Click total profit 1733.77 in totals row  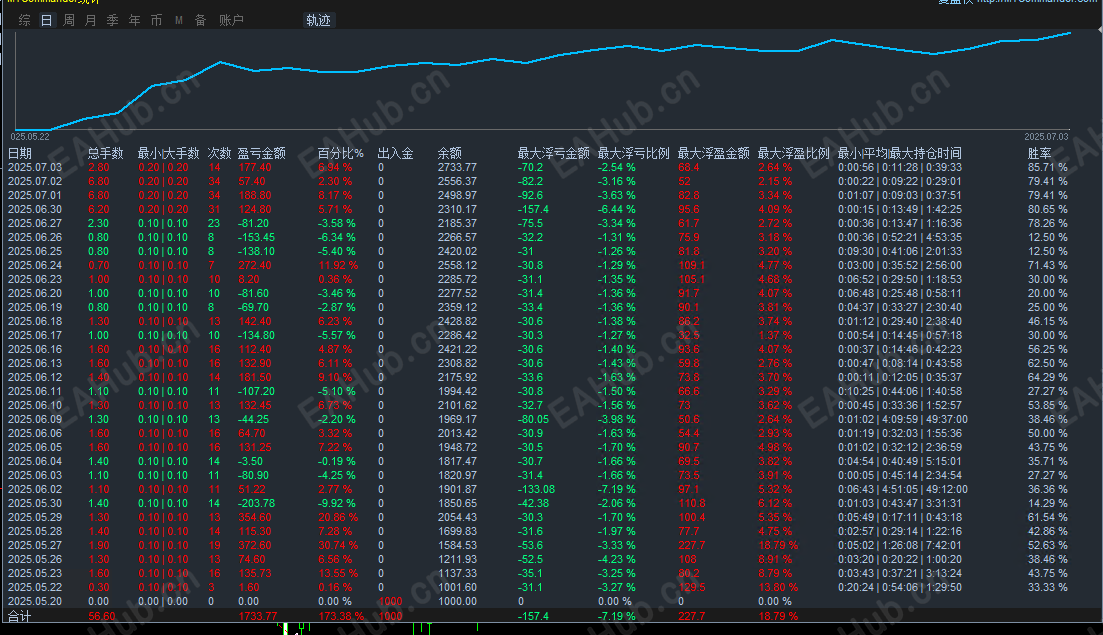pos(257,616)
